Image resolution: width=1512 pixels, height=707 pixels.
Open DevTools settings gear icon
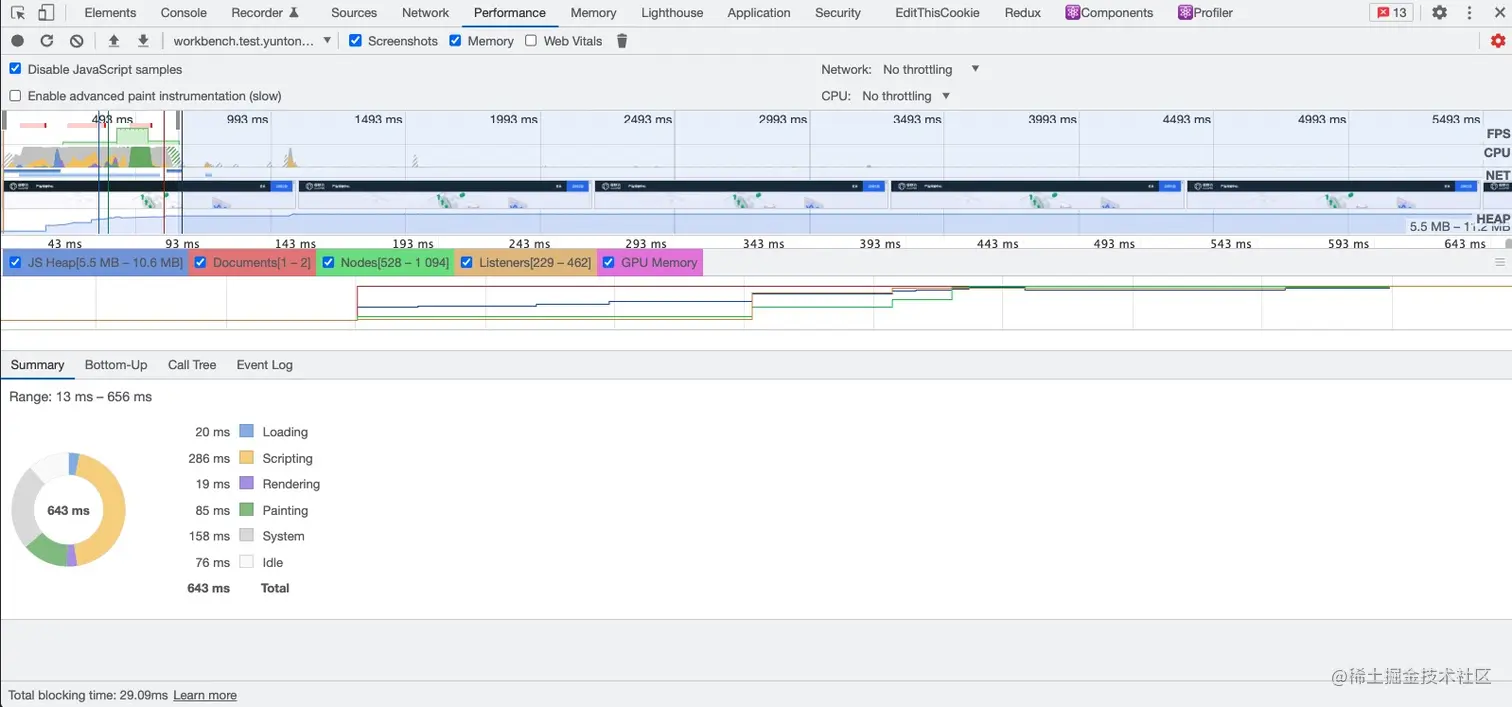pyautogui.click(x=1439, y=13)
